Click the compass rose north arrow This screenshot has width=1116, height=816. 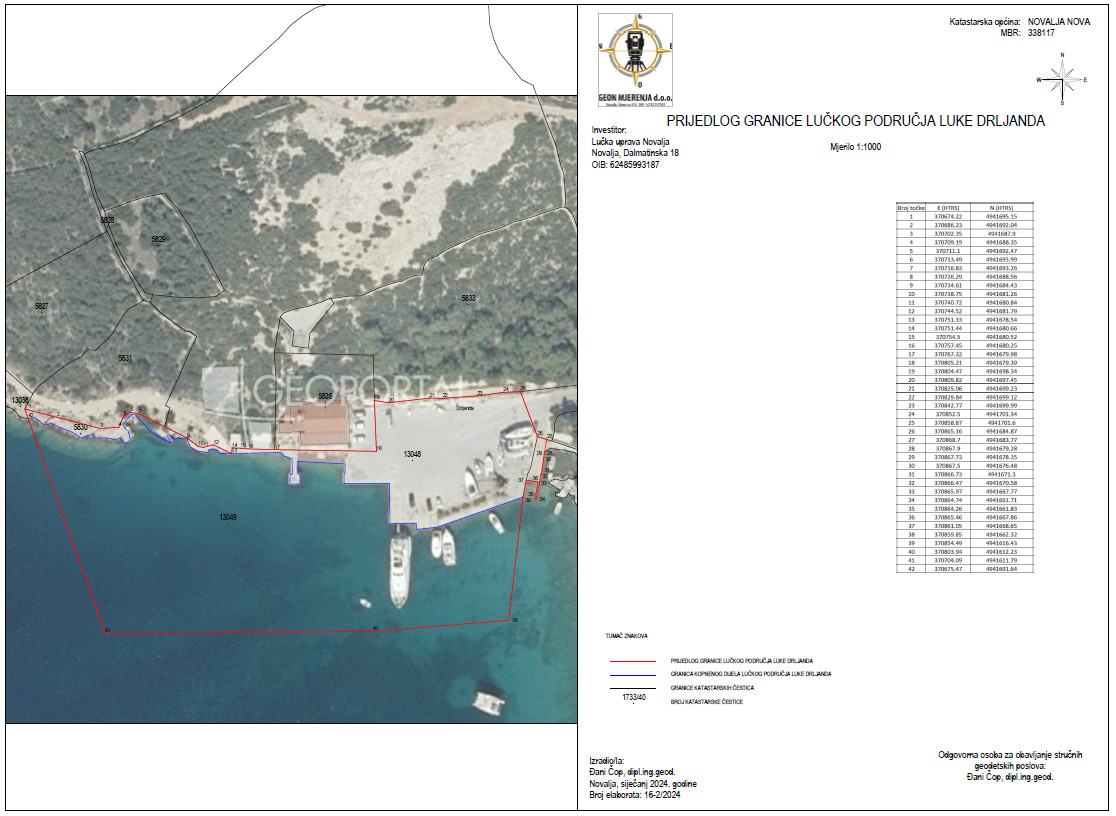1062,79
